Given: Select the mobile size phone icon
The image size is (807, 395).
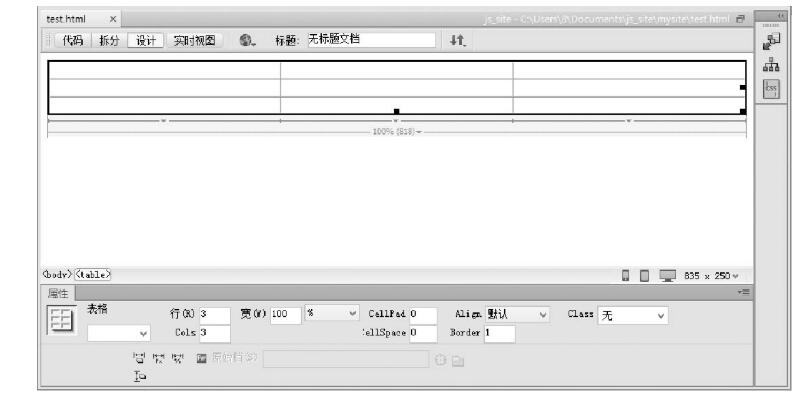Looking at the screenshot, I should [625, 276].
